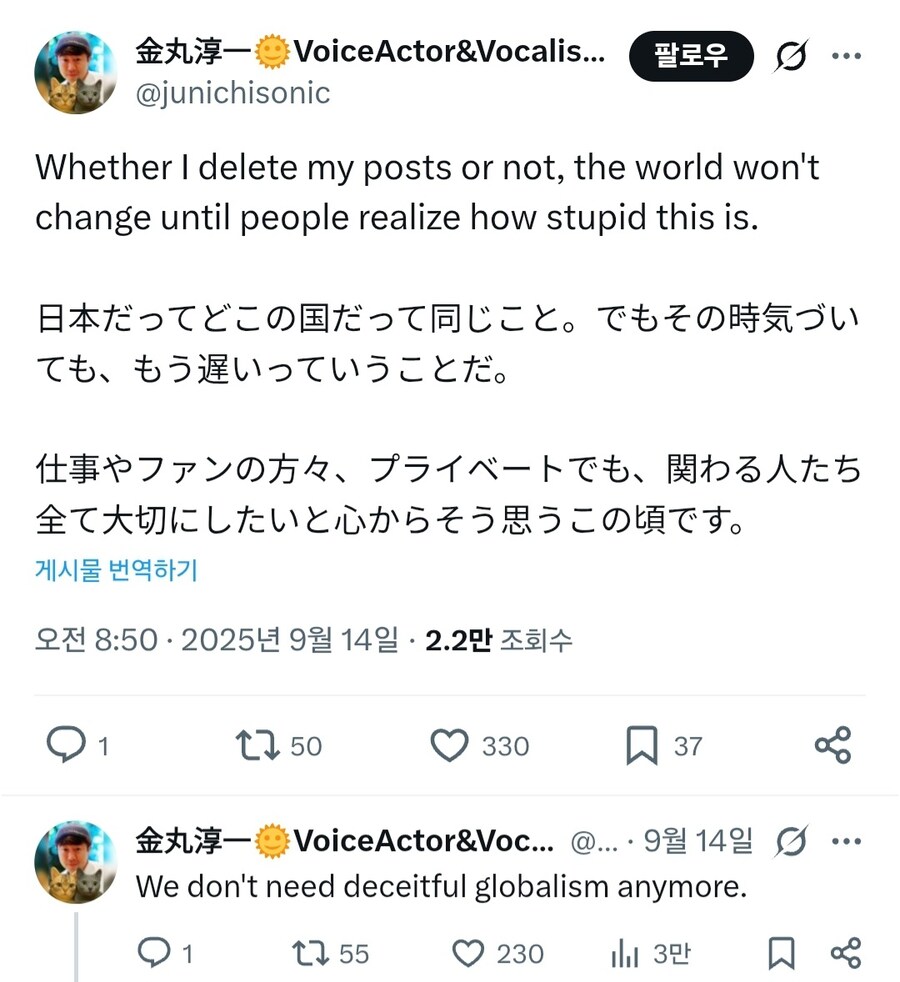Like the main post with heart icon
This screenshot has height=982, width=900.
click(x=450, y=746)
